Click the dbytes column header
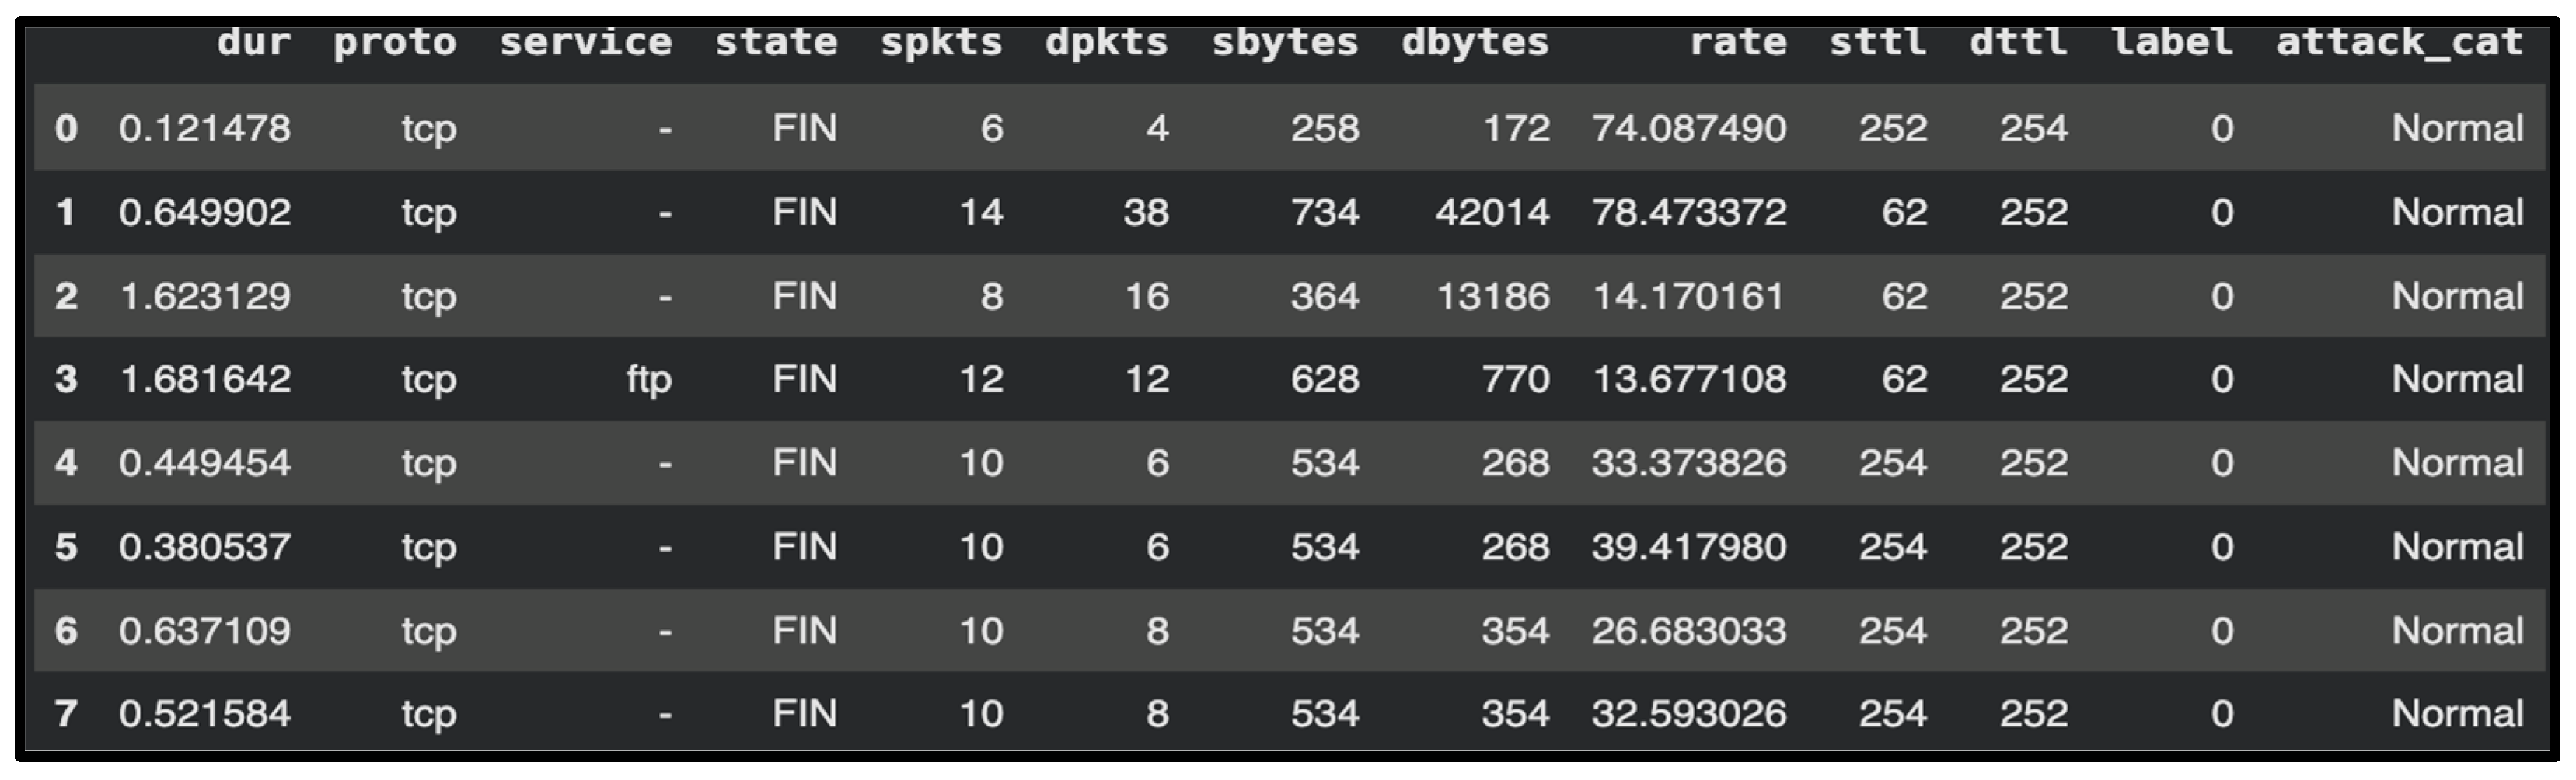The height and width of the screenshot is (780, 2576). click(x=1475, y=43)
